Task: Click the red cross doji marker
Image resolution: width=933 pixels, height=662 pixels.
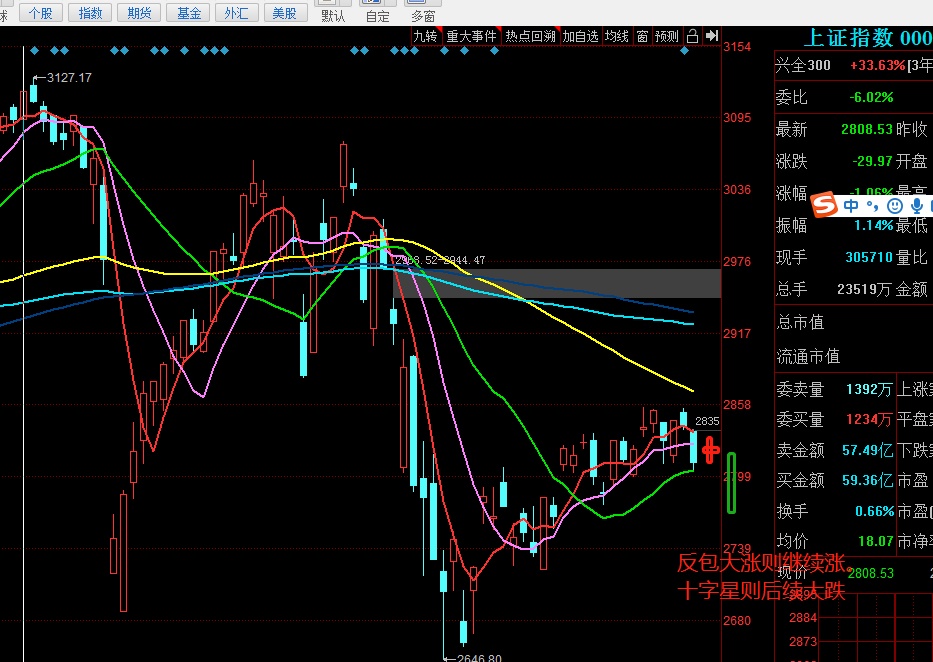Action: (x=710, y=450)
